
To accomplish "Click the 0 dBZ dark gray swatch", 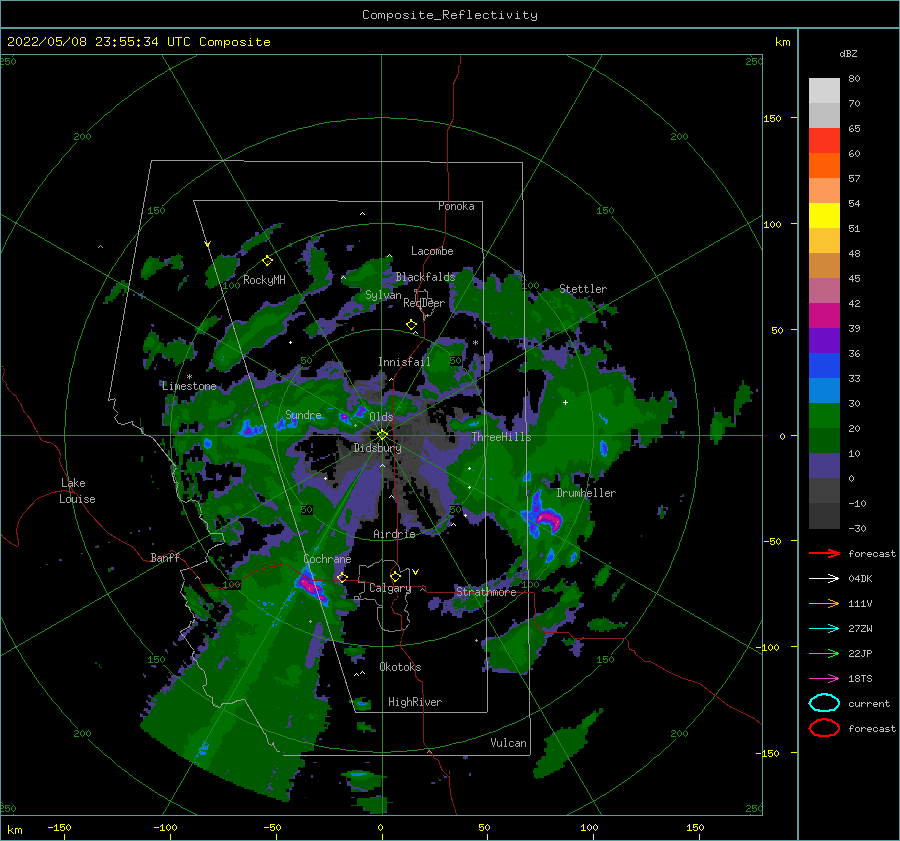I will (x=824, y=490).
